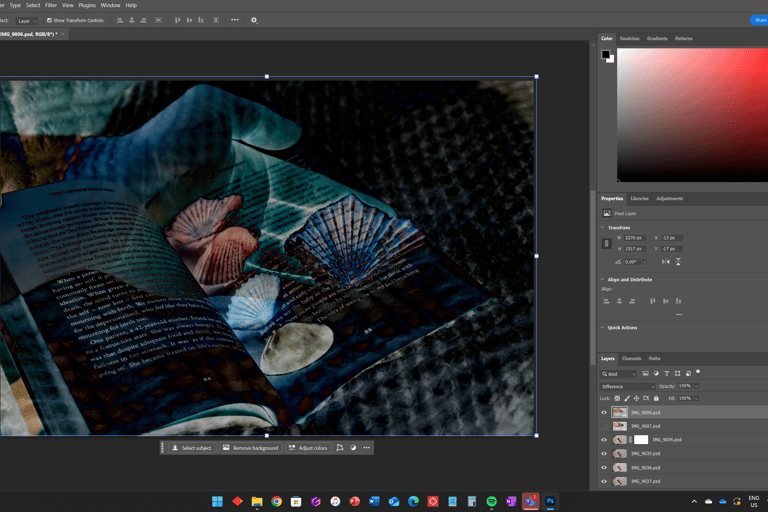Toggle Show Transform Controls checkbox

(50, 20)
